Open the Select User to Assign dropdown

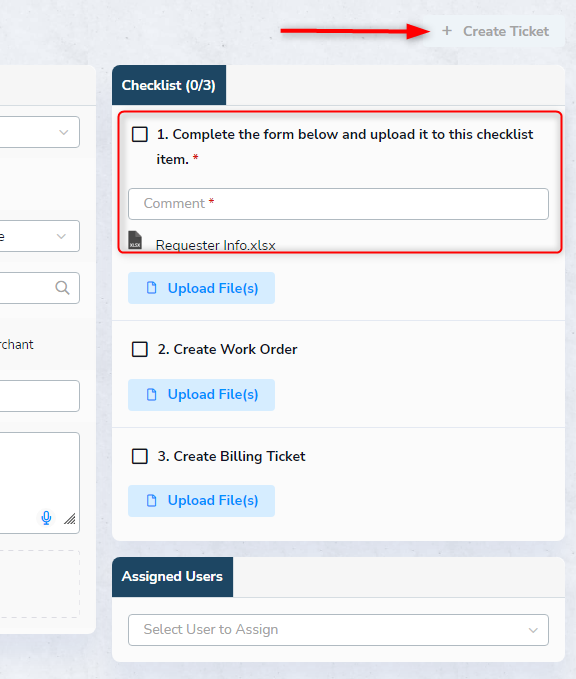pos(338,630)
